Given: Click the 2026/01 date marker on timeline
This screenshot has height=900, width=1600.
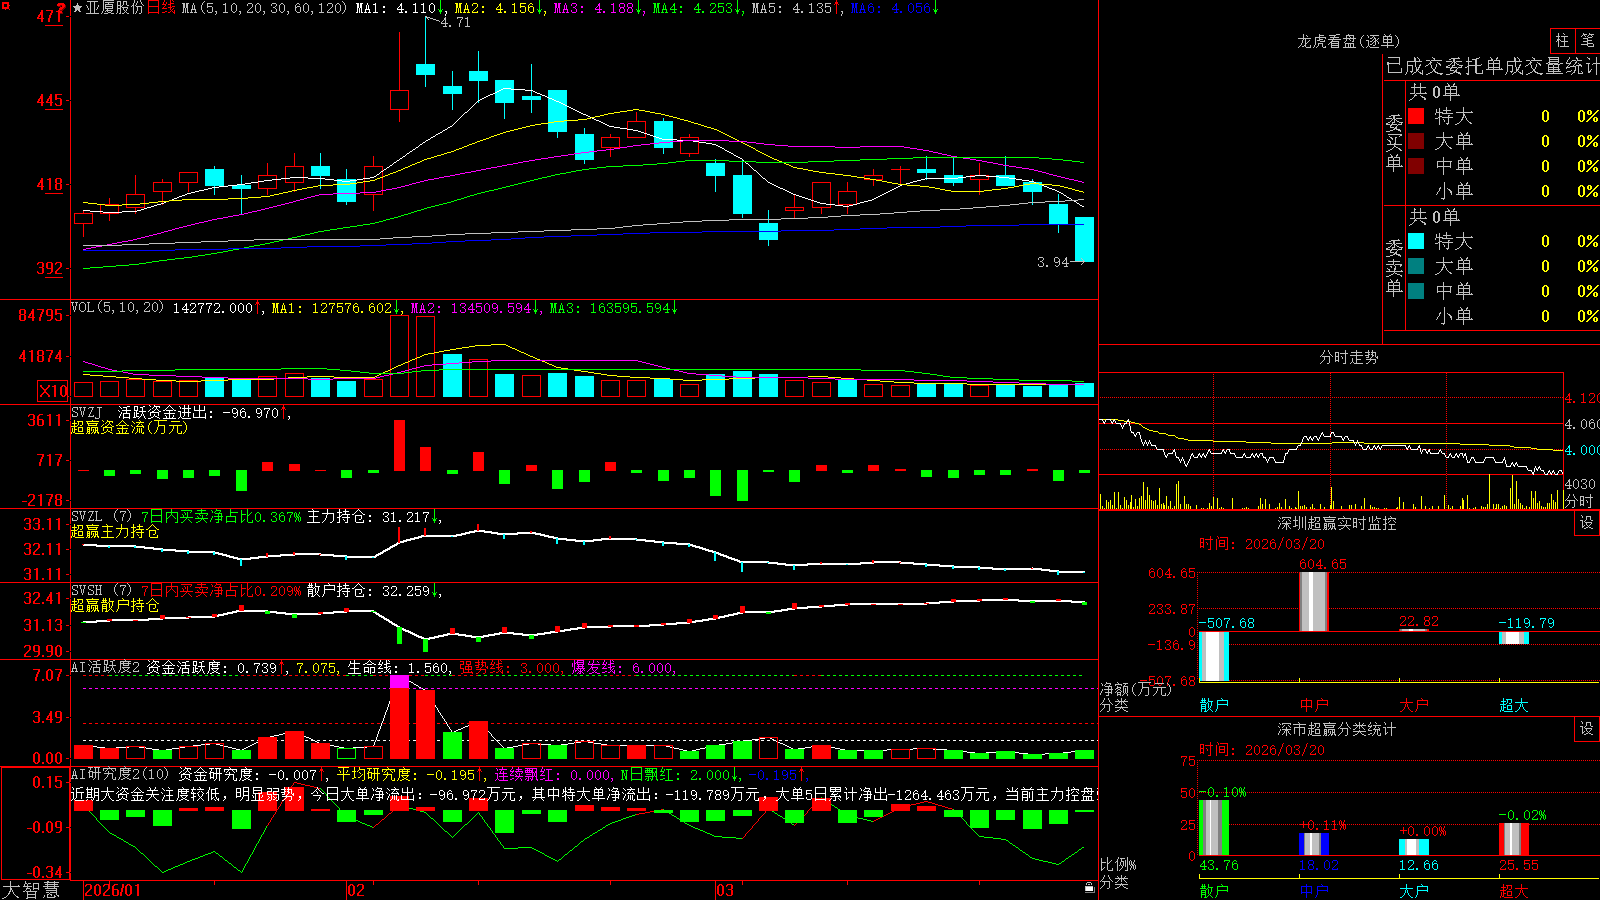Looking at the screenshot, I should tap(113, 890).
